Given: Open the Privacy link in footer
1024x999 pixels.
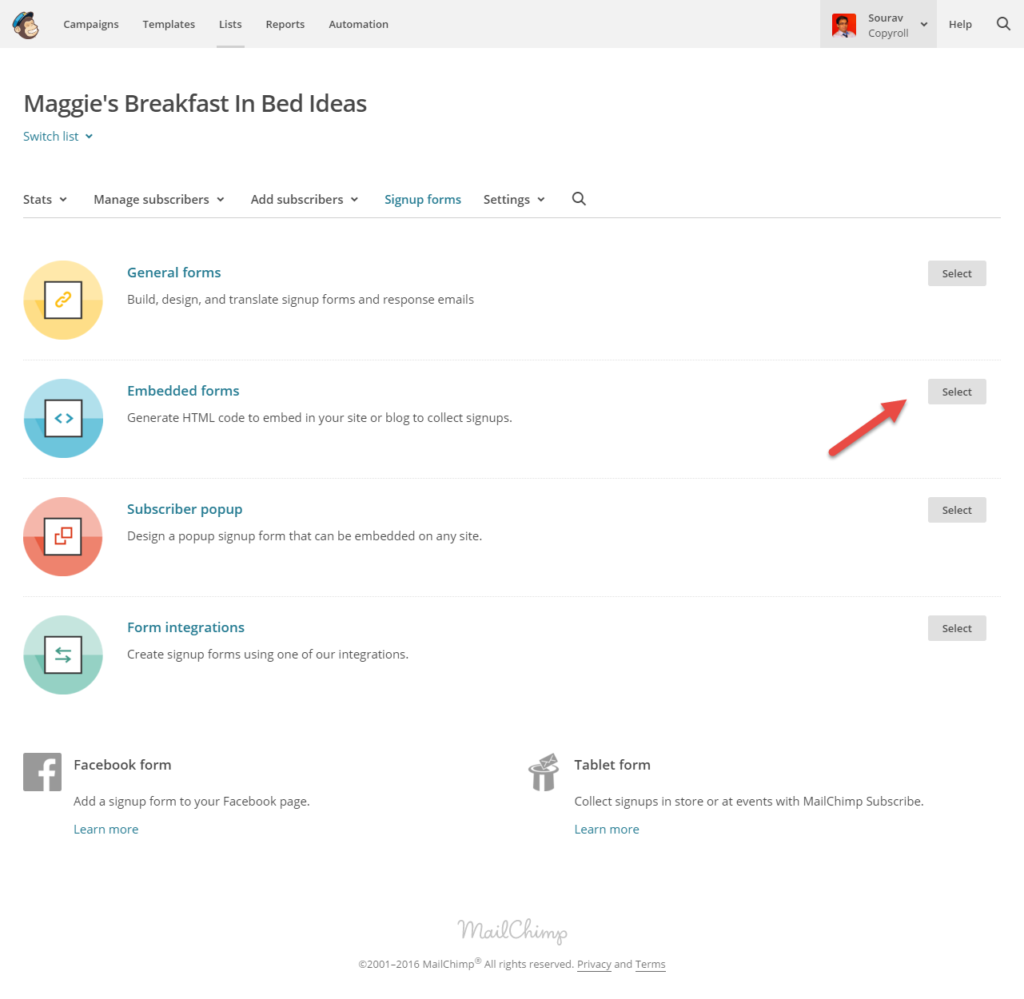Looking at the screenshot, I should (x=594, y=964).
